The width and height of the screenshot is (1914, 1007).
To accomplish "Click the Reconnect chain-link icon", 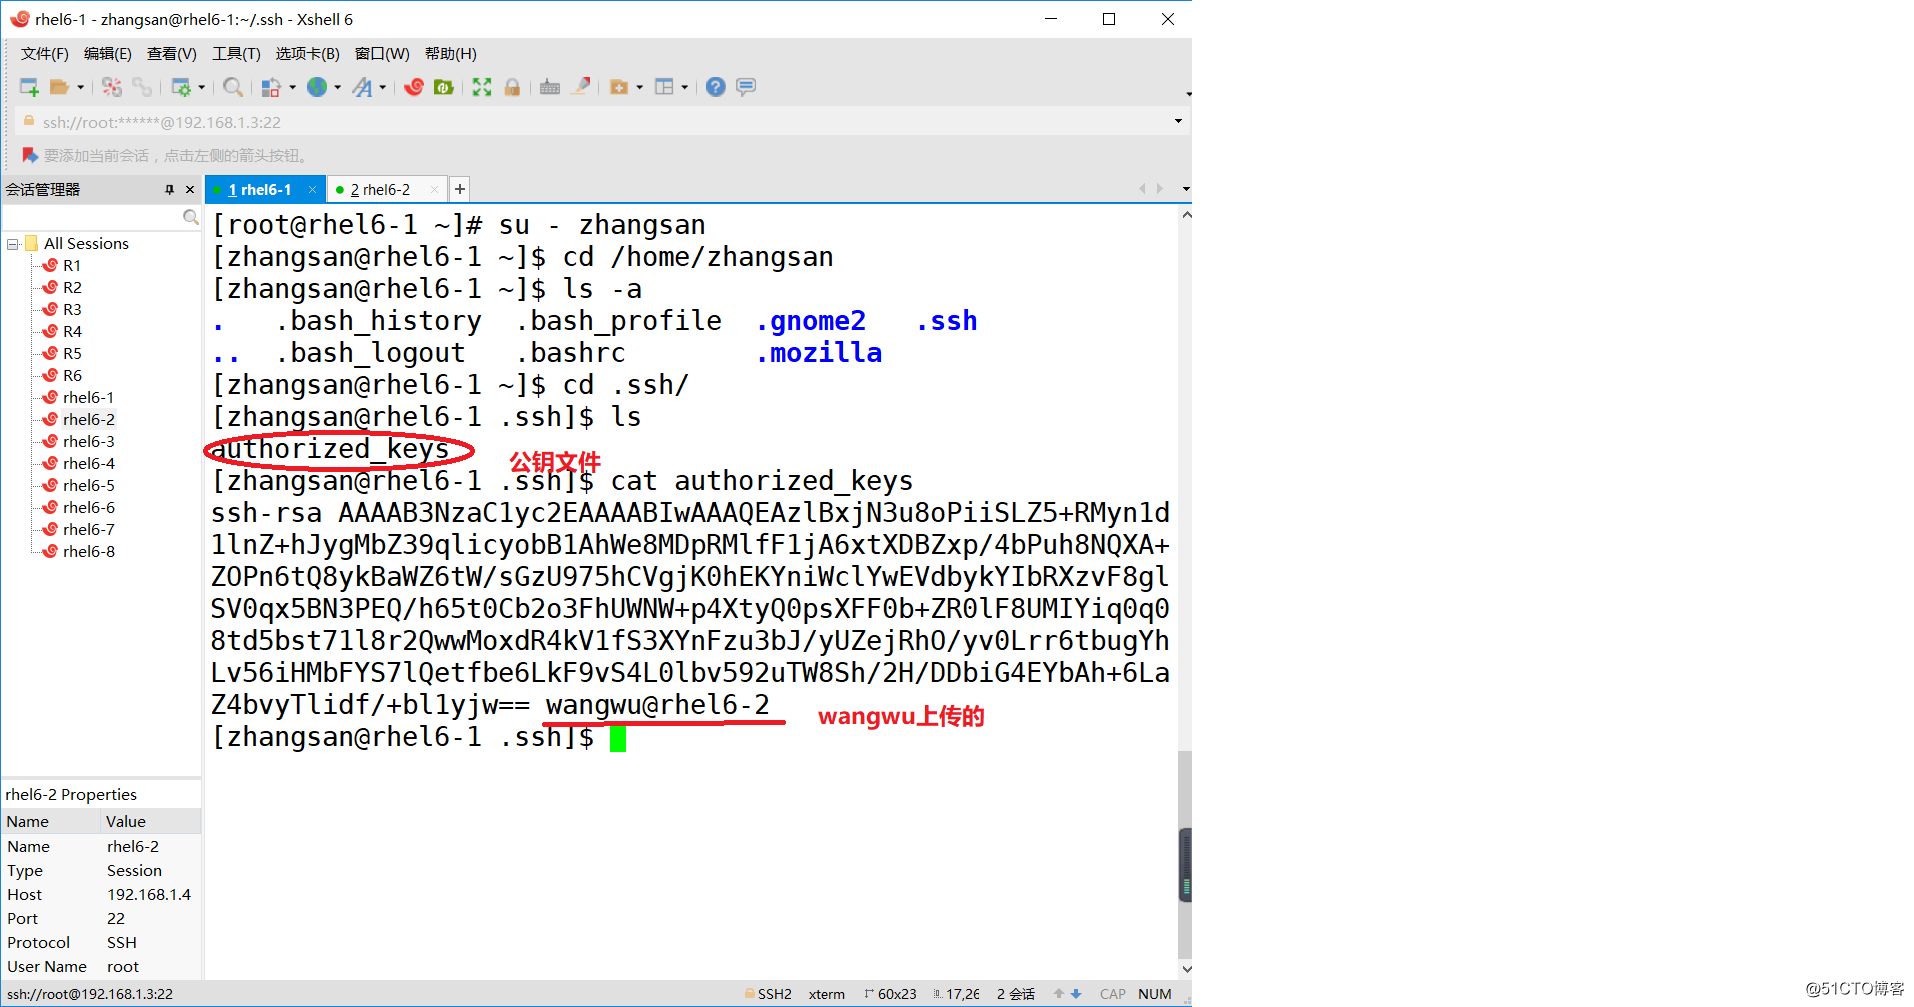I will (x=142, y=87).
